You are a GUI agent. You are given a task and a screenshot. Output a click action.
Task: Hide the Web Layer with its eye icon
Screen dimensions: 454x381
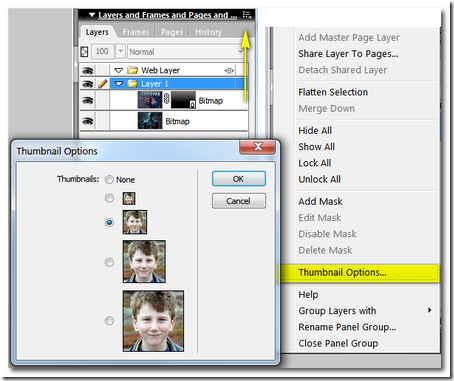pos(87,70)
